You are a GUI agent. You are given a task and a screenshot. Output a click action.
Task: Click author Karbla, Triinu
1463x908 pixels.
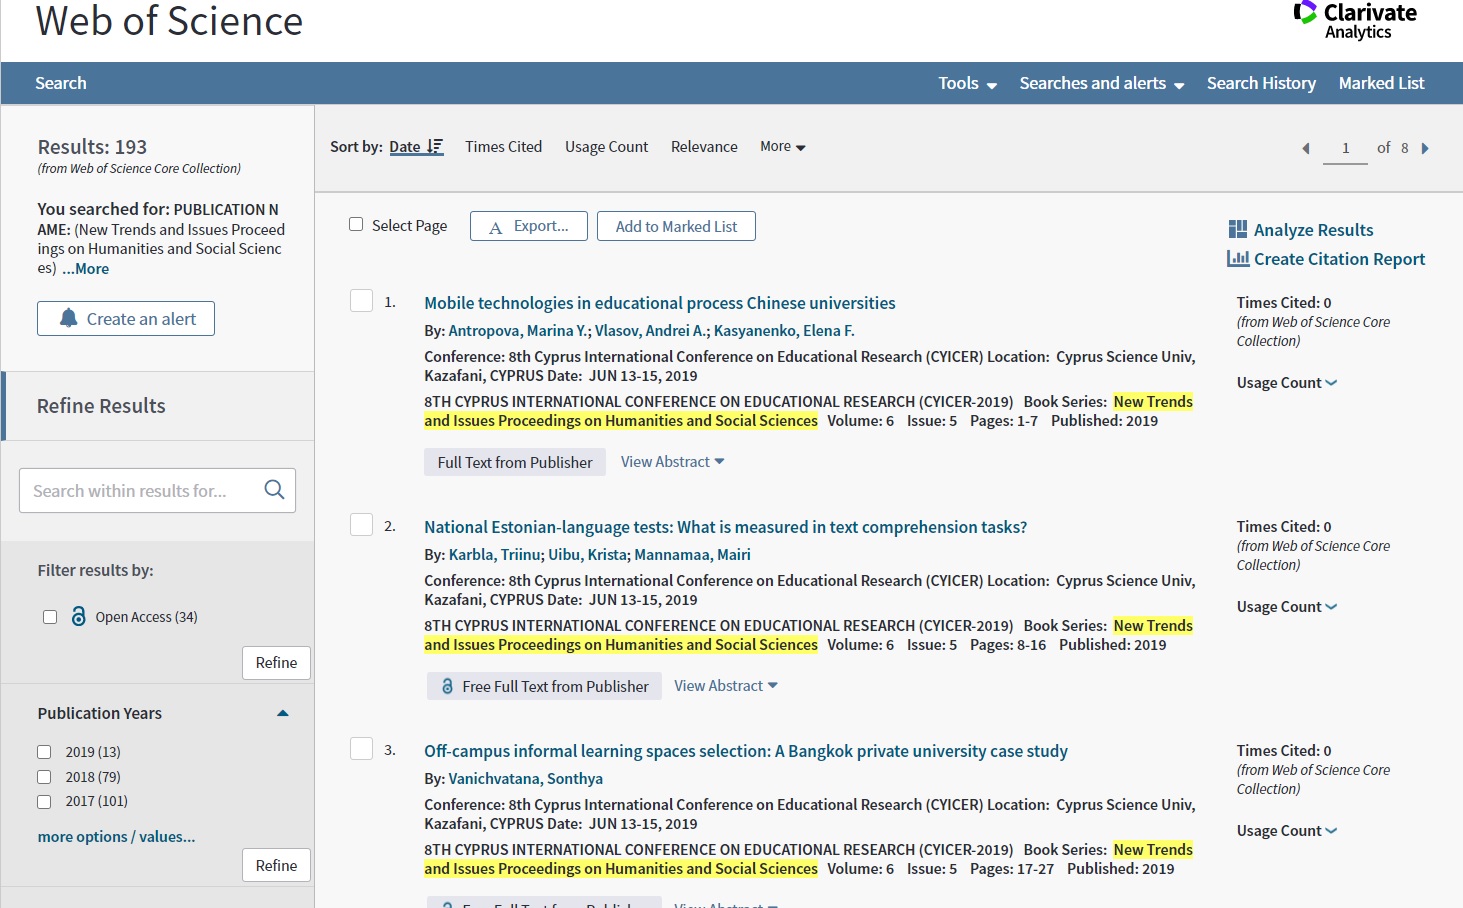point(494,554)
